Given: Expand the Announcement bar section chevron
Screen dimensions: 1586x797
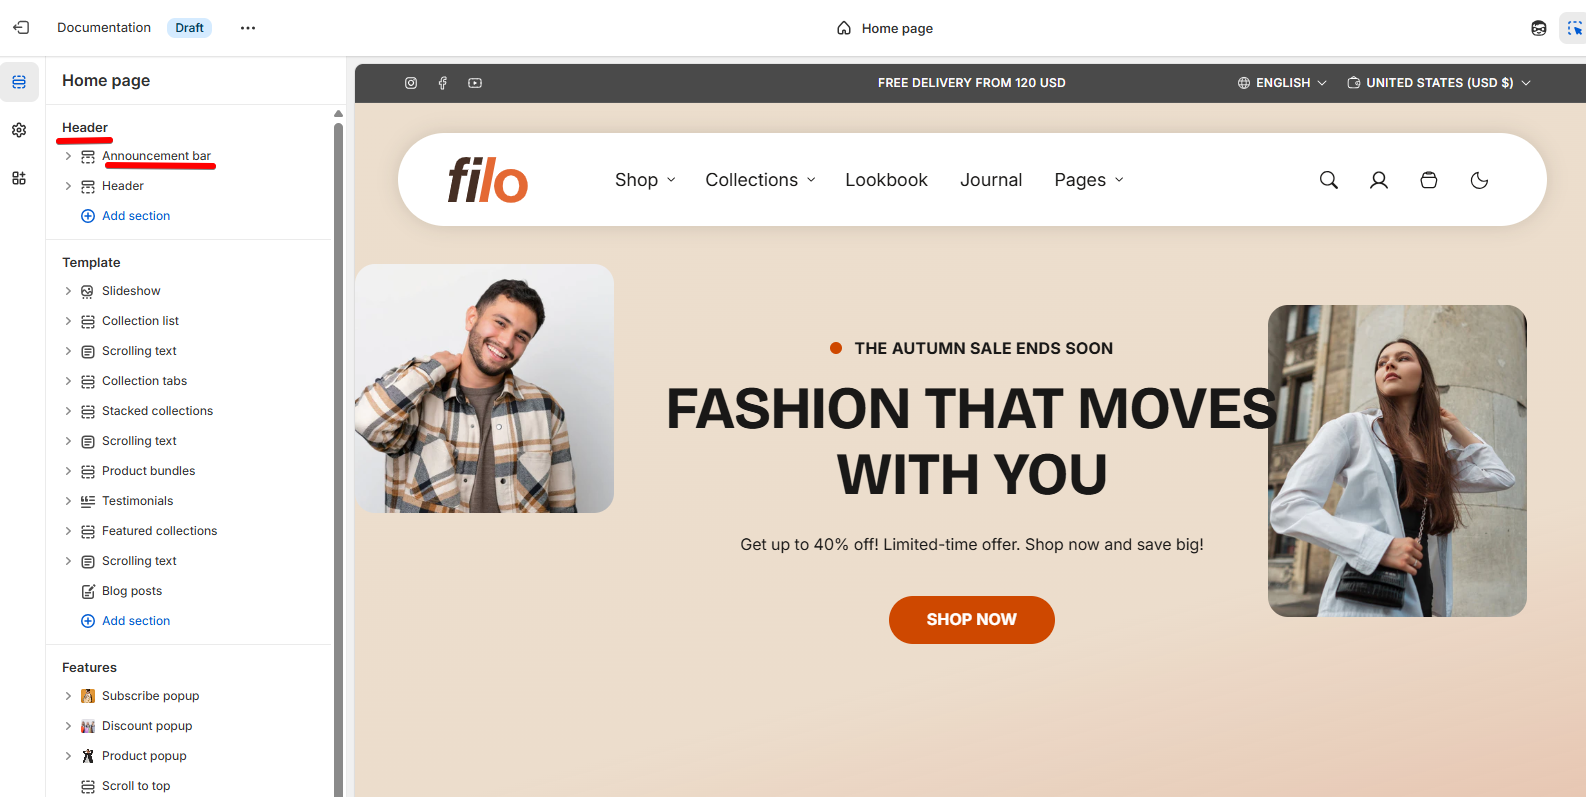Looking at the screenshot, I should [68, 156].
